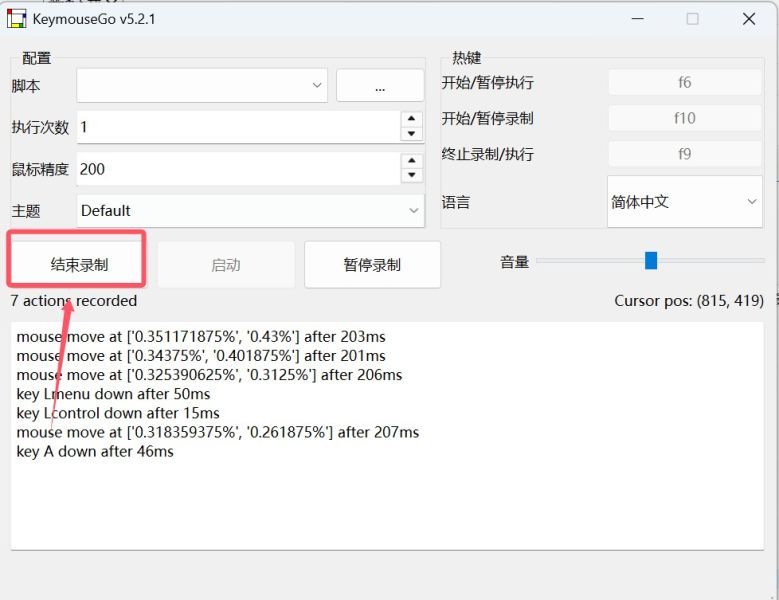Click the volume (音量) slider handle
The image size is (779, 600).
coord(651,260)
